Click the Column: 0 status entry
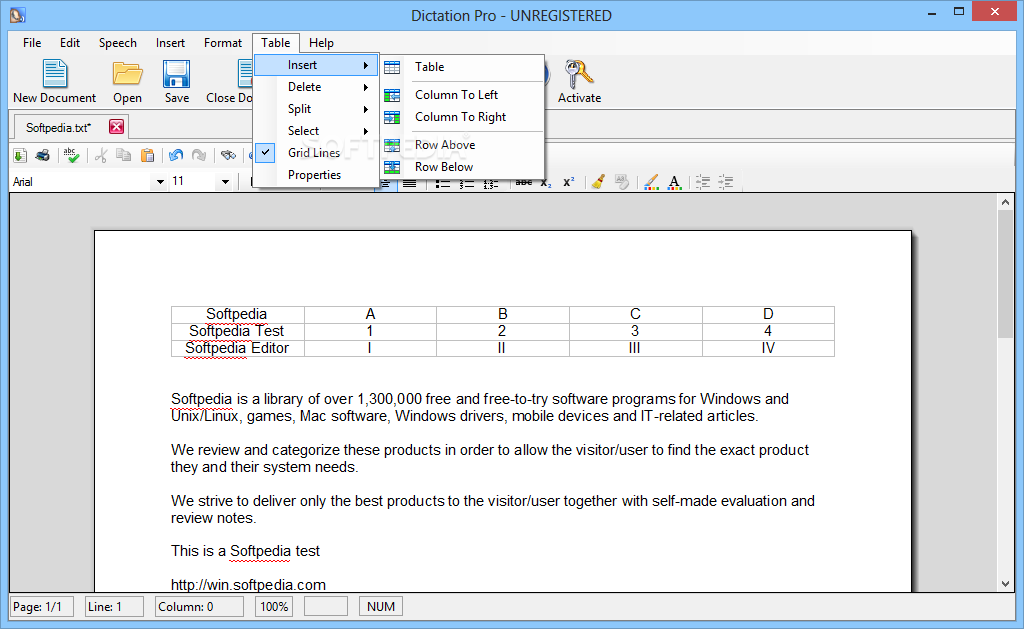This screenshot has width=1024, height=629. [199, 607]
